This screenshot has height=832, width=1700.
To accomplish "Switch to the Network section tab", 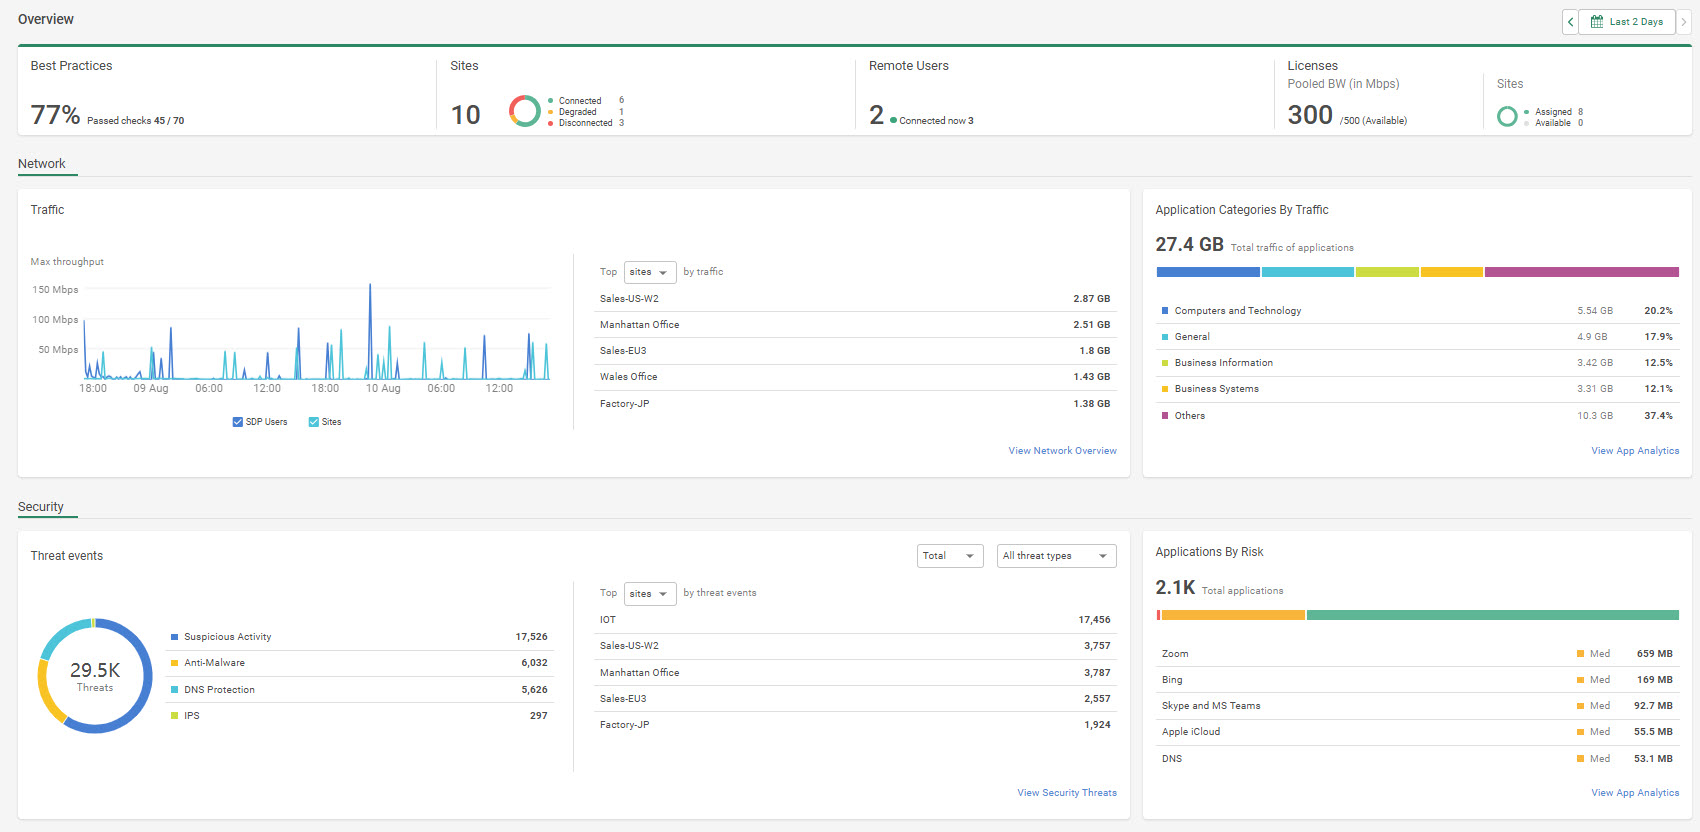I will pyautogui.click(x=42, y=164).
